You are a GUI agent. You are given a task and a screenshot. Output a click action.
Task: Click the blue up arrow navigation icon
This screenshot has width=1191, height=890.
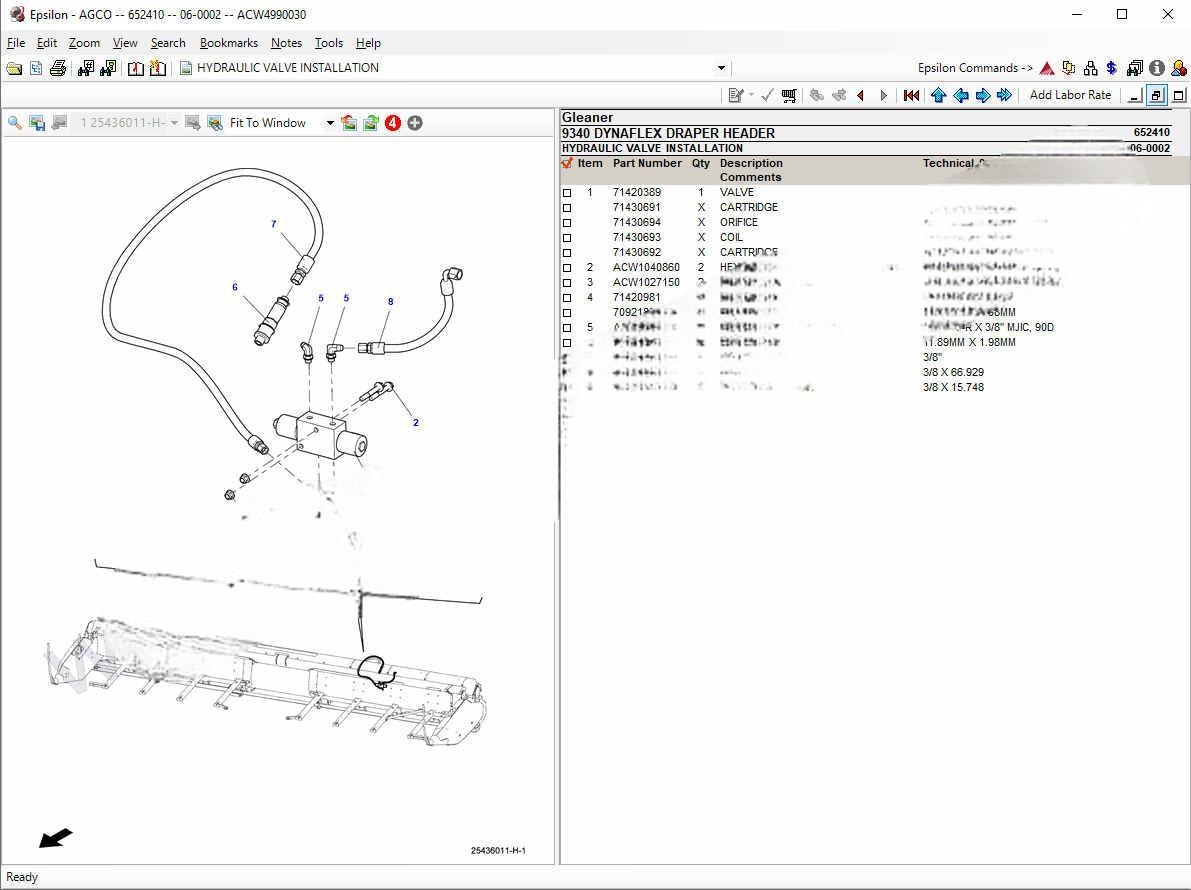[x=938, y=95]
